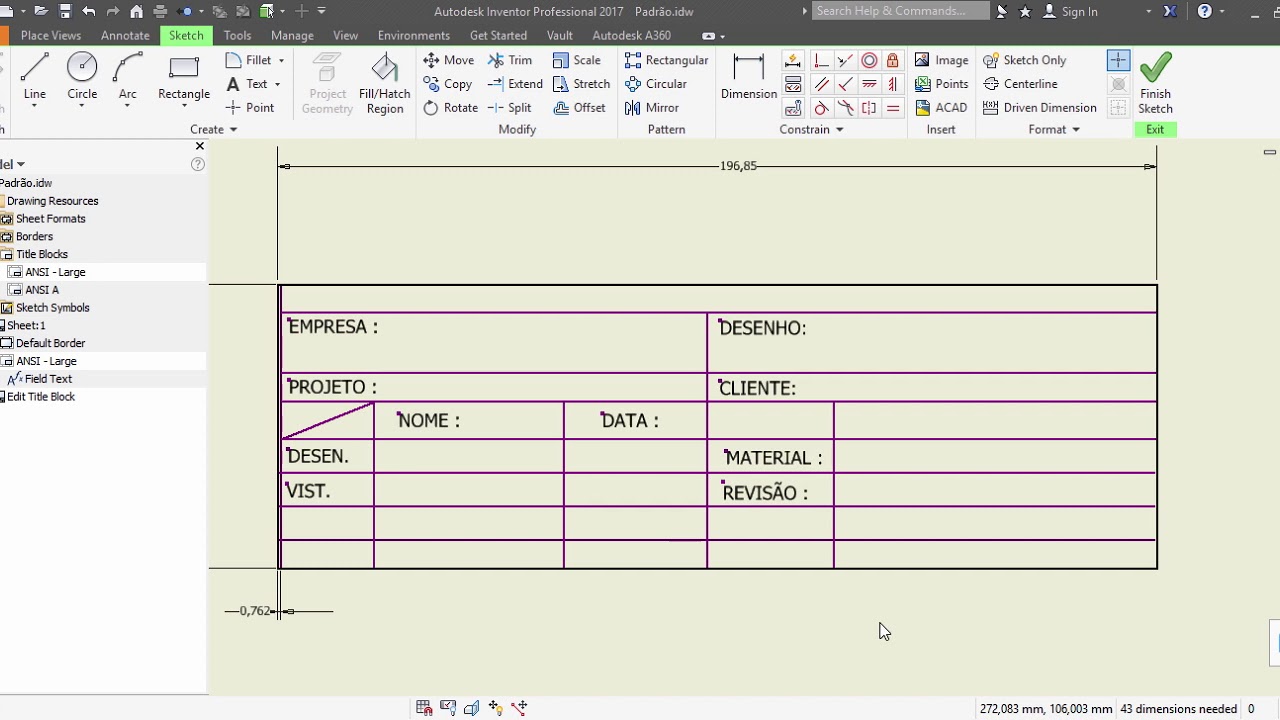
Task: Open the Sign In dropdown arrow
Action: click(x=1148, y=11)
